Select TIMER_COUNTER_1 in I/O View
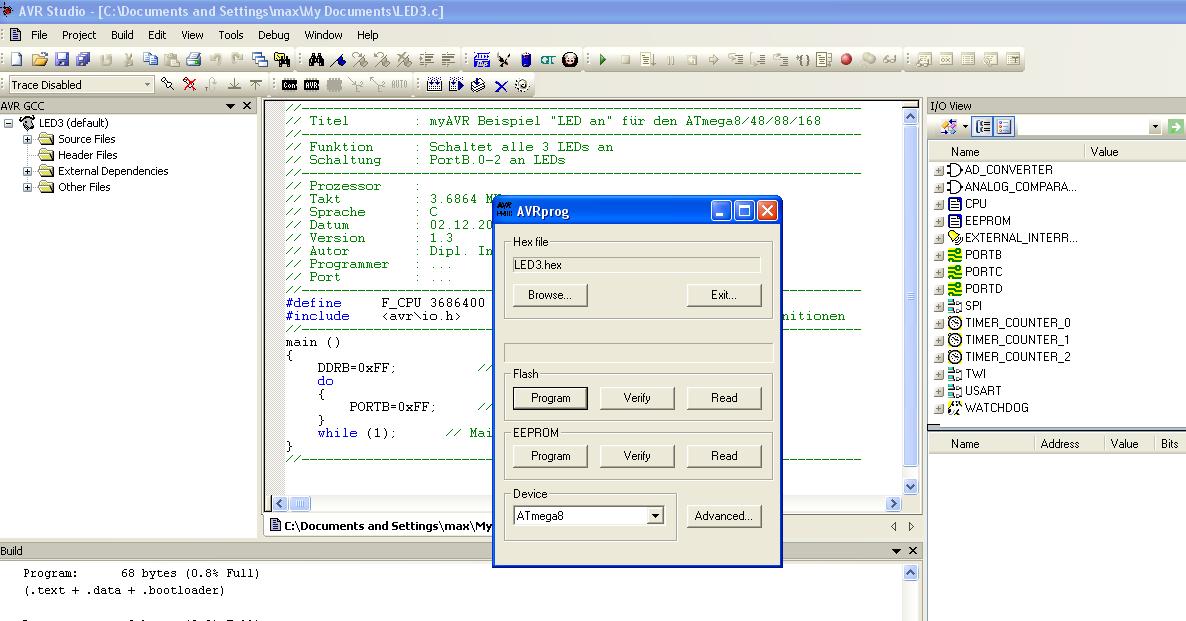Screen dimensions: 1186x621 point(1017,340)
